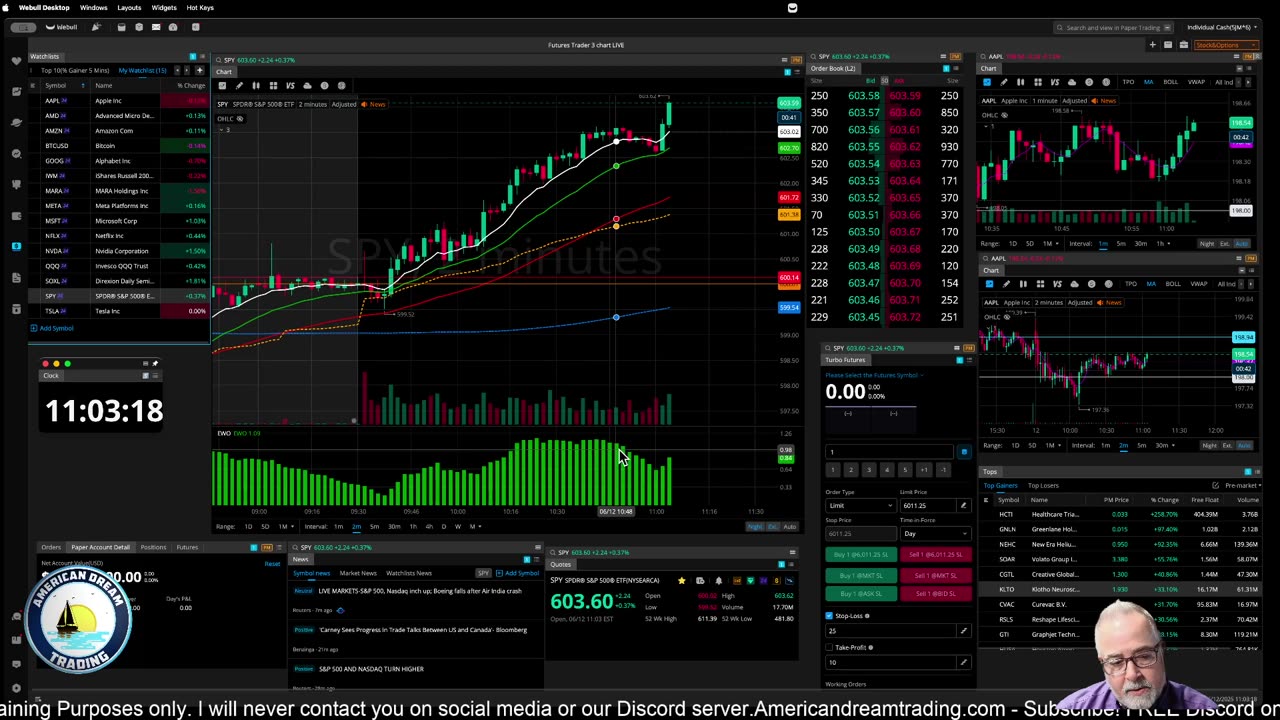Screen dimensions: 1280x720
Task: Enable the MA indicator on upper AAPL chart
Action: point(1148,82)
